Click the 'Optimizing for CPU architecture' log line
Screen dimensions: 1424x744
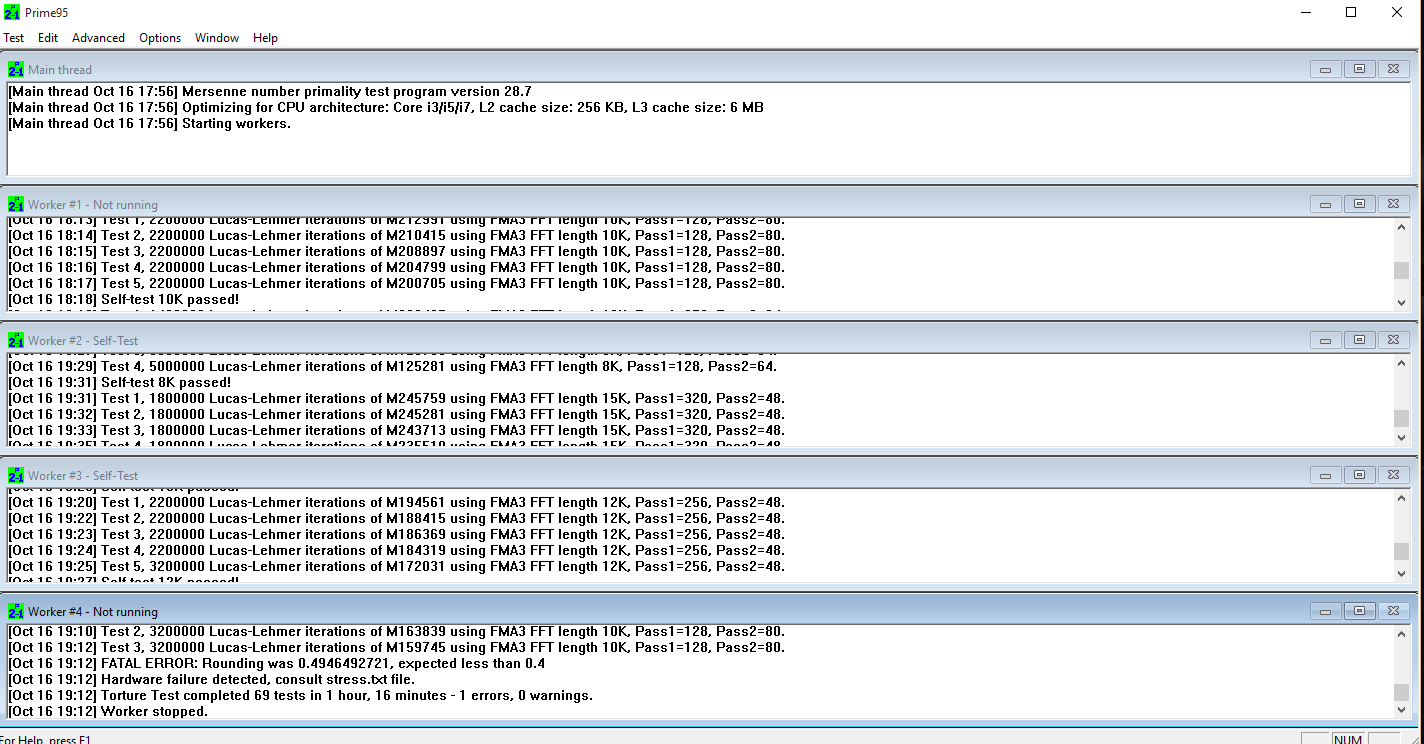coord(386,107)
